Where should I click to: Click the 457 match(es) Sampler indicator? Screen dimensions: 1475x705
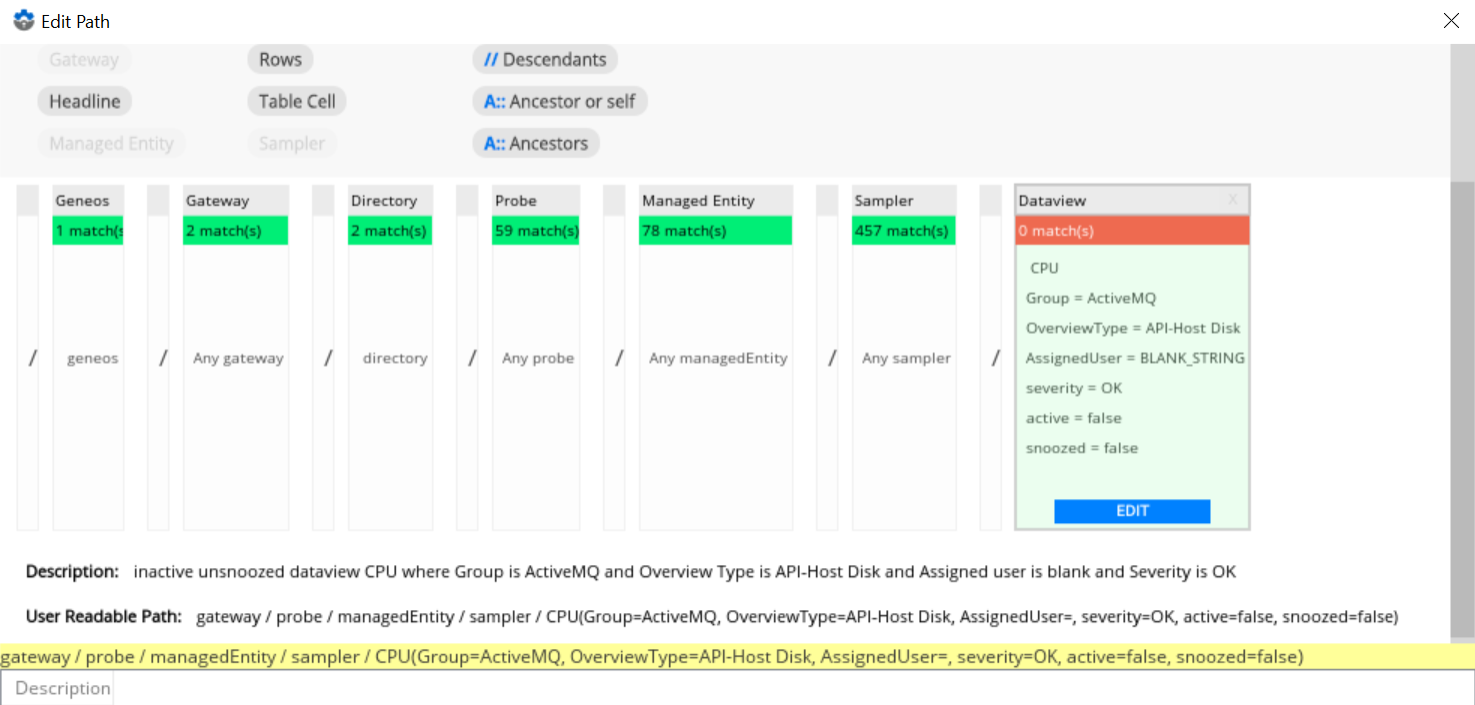pyautogui.click(x=904, y=231)
